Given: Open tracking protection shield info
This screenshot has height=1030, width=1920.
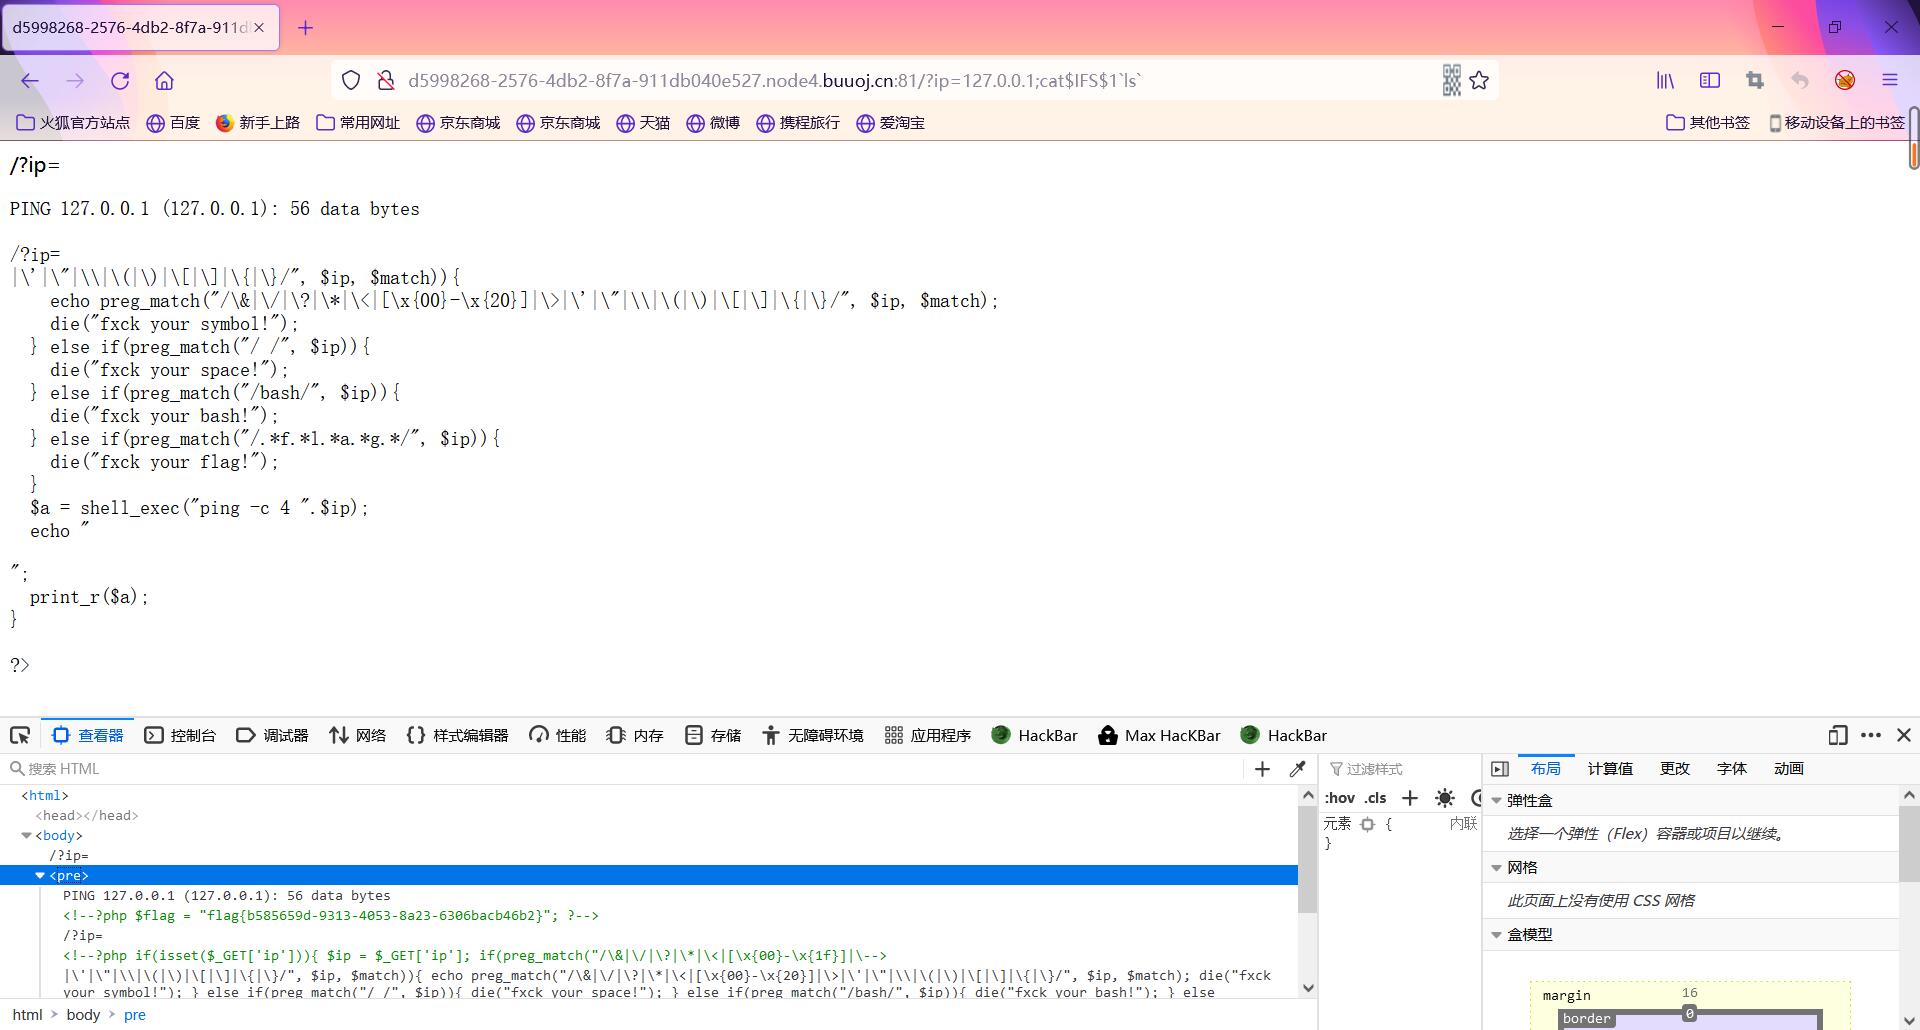Looking at the screenshot, I should point(351,81).
